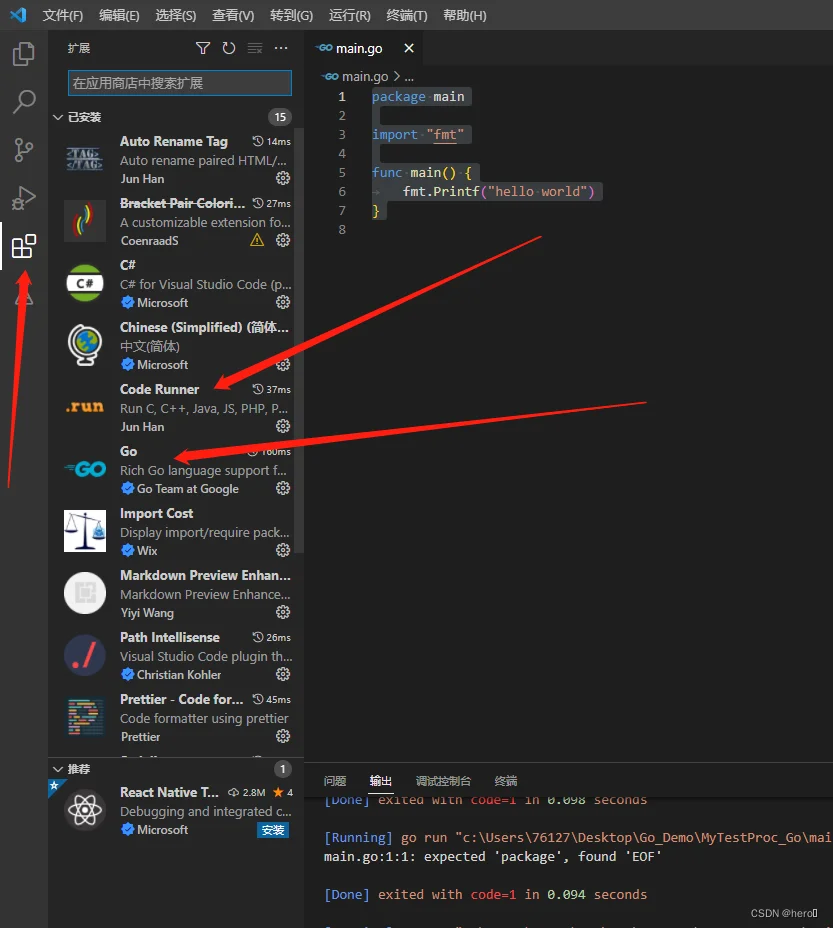Viewport: 833px width, 928px height.
Task: Click the 'package main' code line
Action: point(418,96)
